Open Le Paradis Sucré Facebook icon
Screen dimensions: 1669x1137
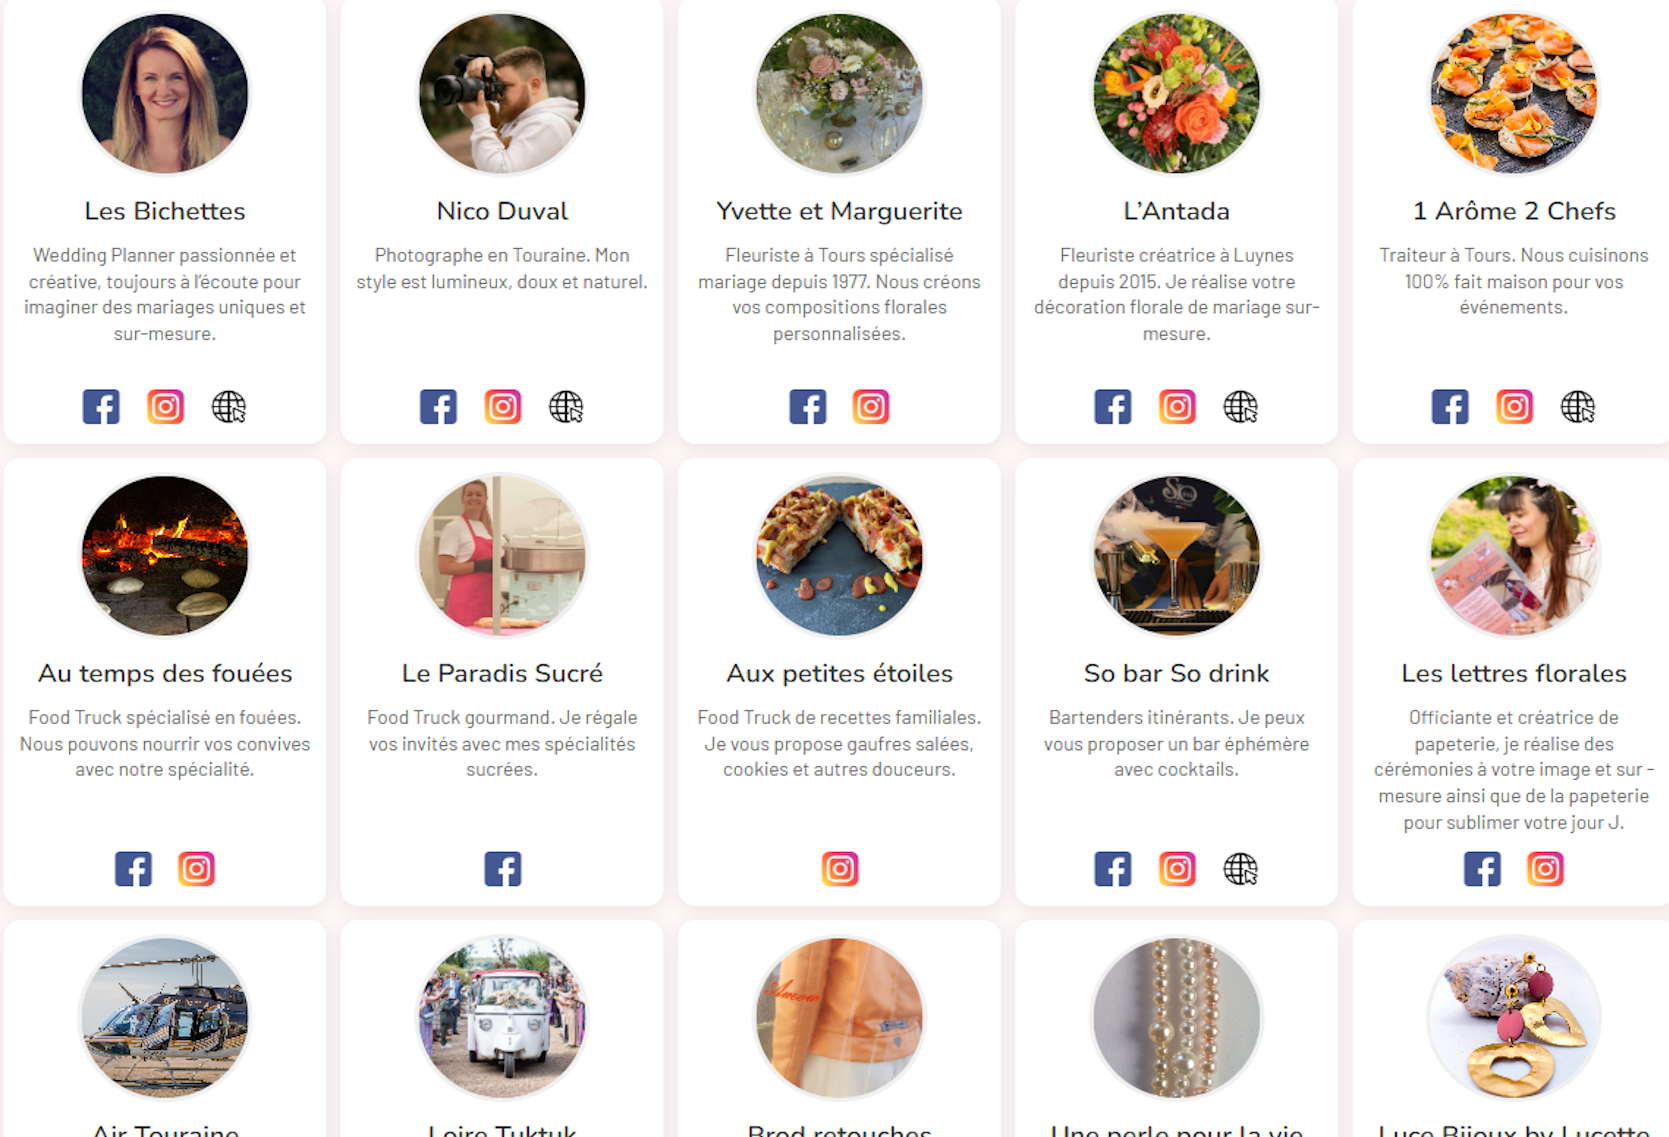(x=503, y=869)
